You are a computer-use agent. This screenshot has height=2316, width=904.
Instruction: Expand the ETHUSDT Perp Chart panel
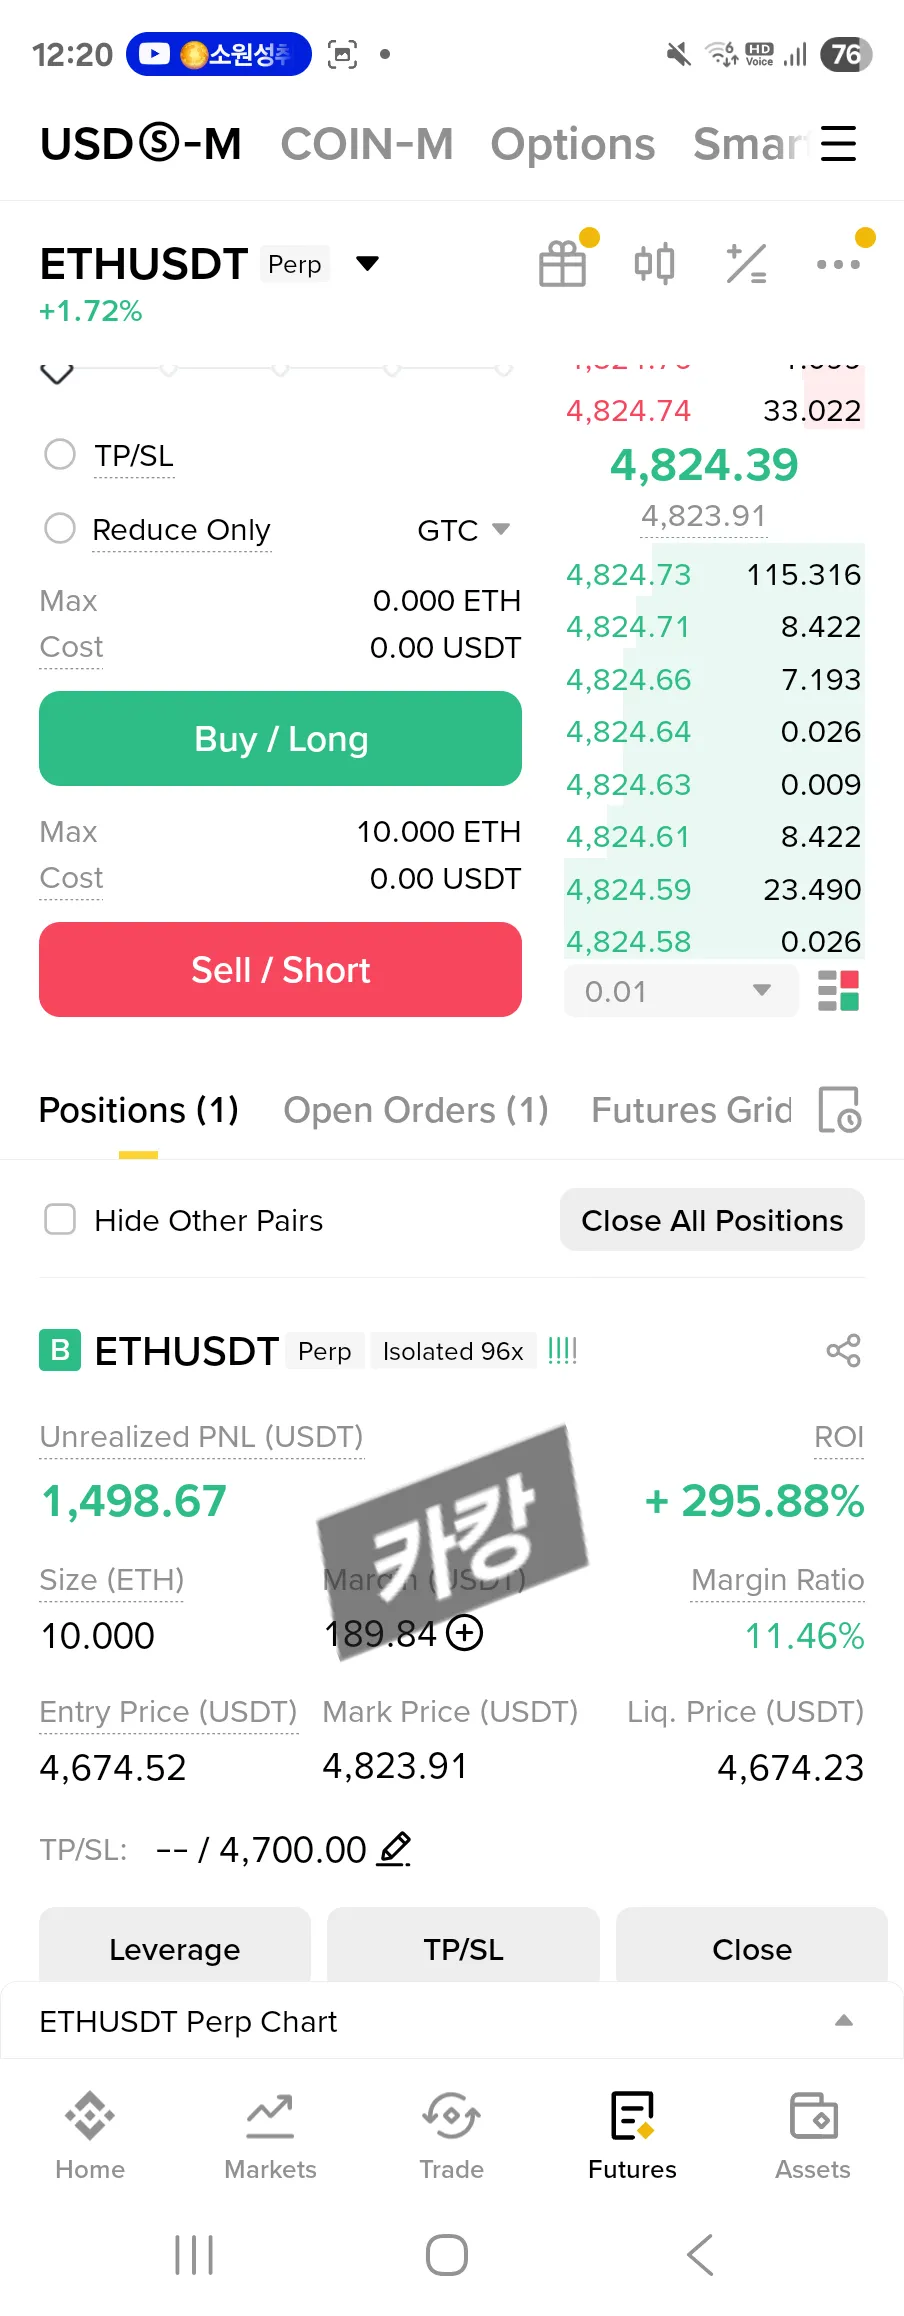click(843, 2021)
